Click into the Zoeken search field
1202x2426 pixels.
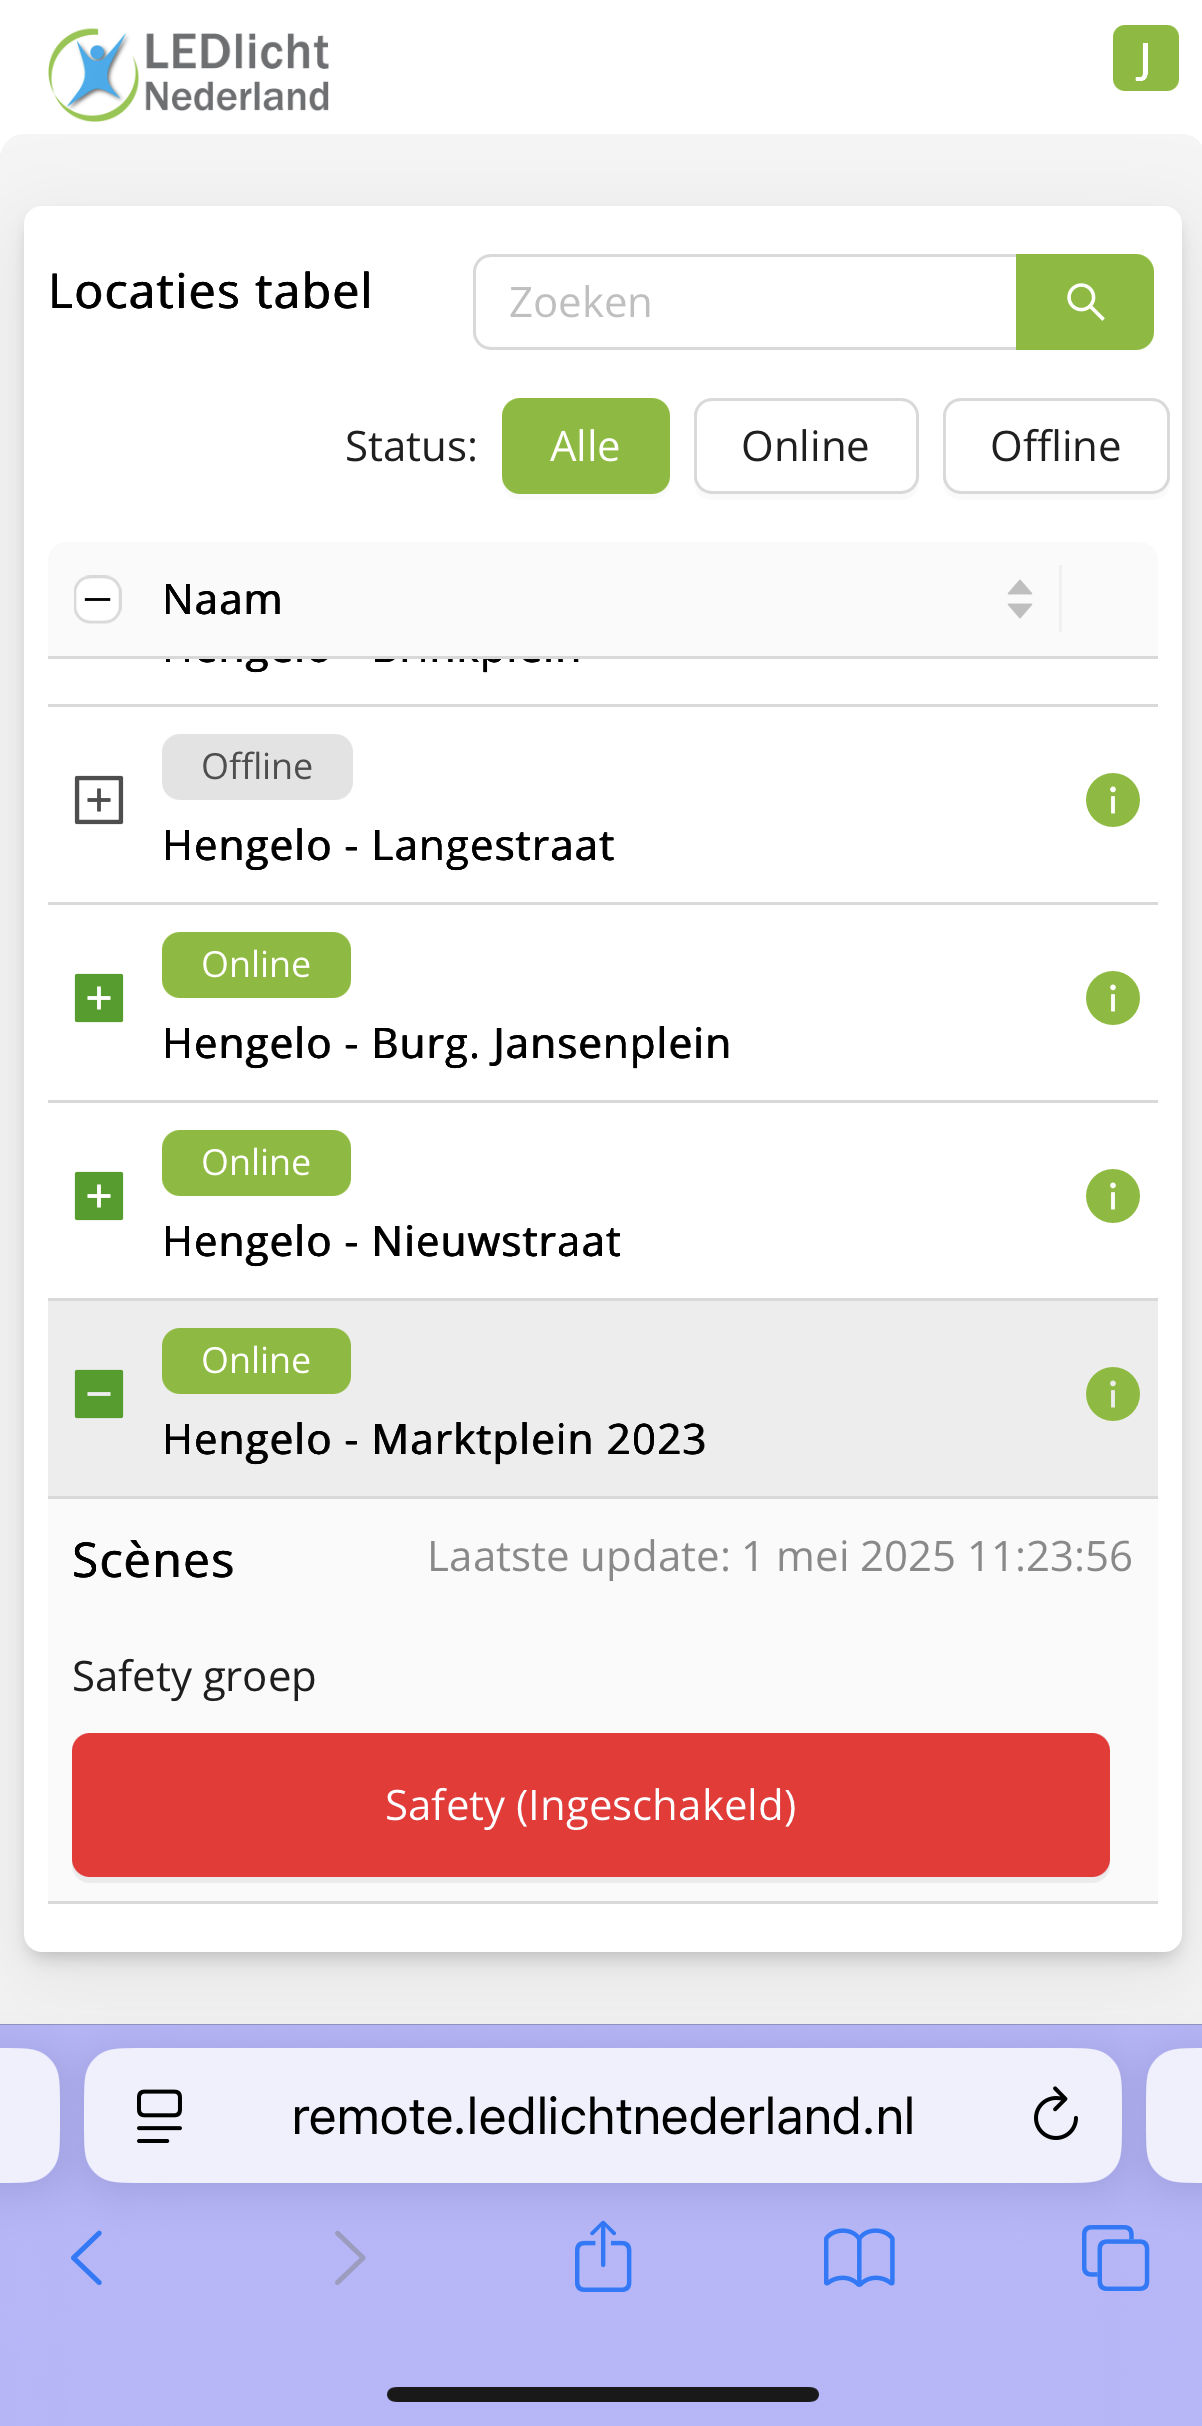[745, 302]
